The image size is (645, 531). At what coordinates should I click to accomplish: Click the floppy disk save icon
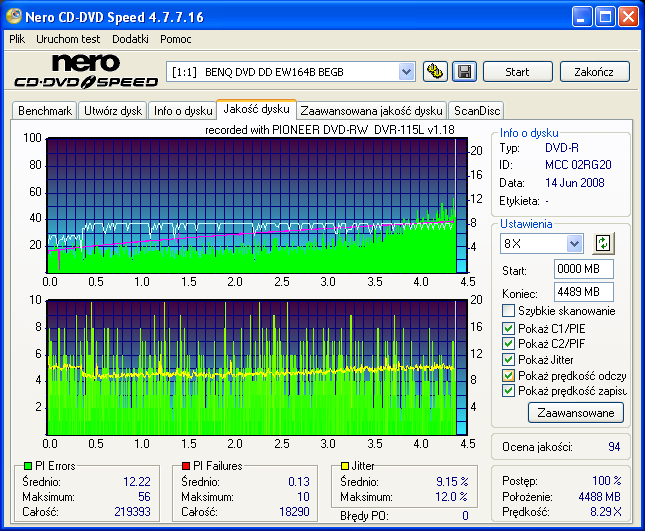pos(464,72)
